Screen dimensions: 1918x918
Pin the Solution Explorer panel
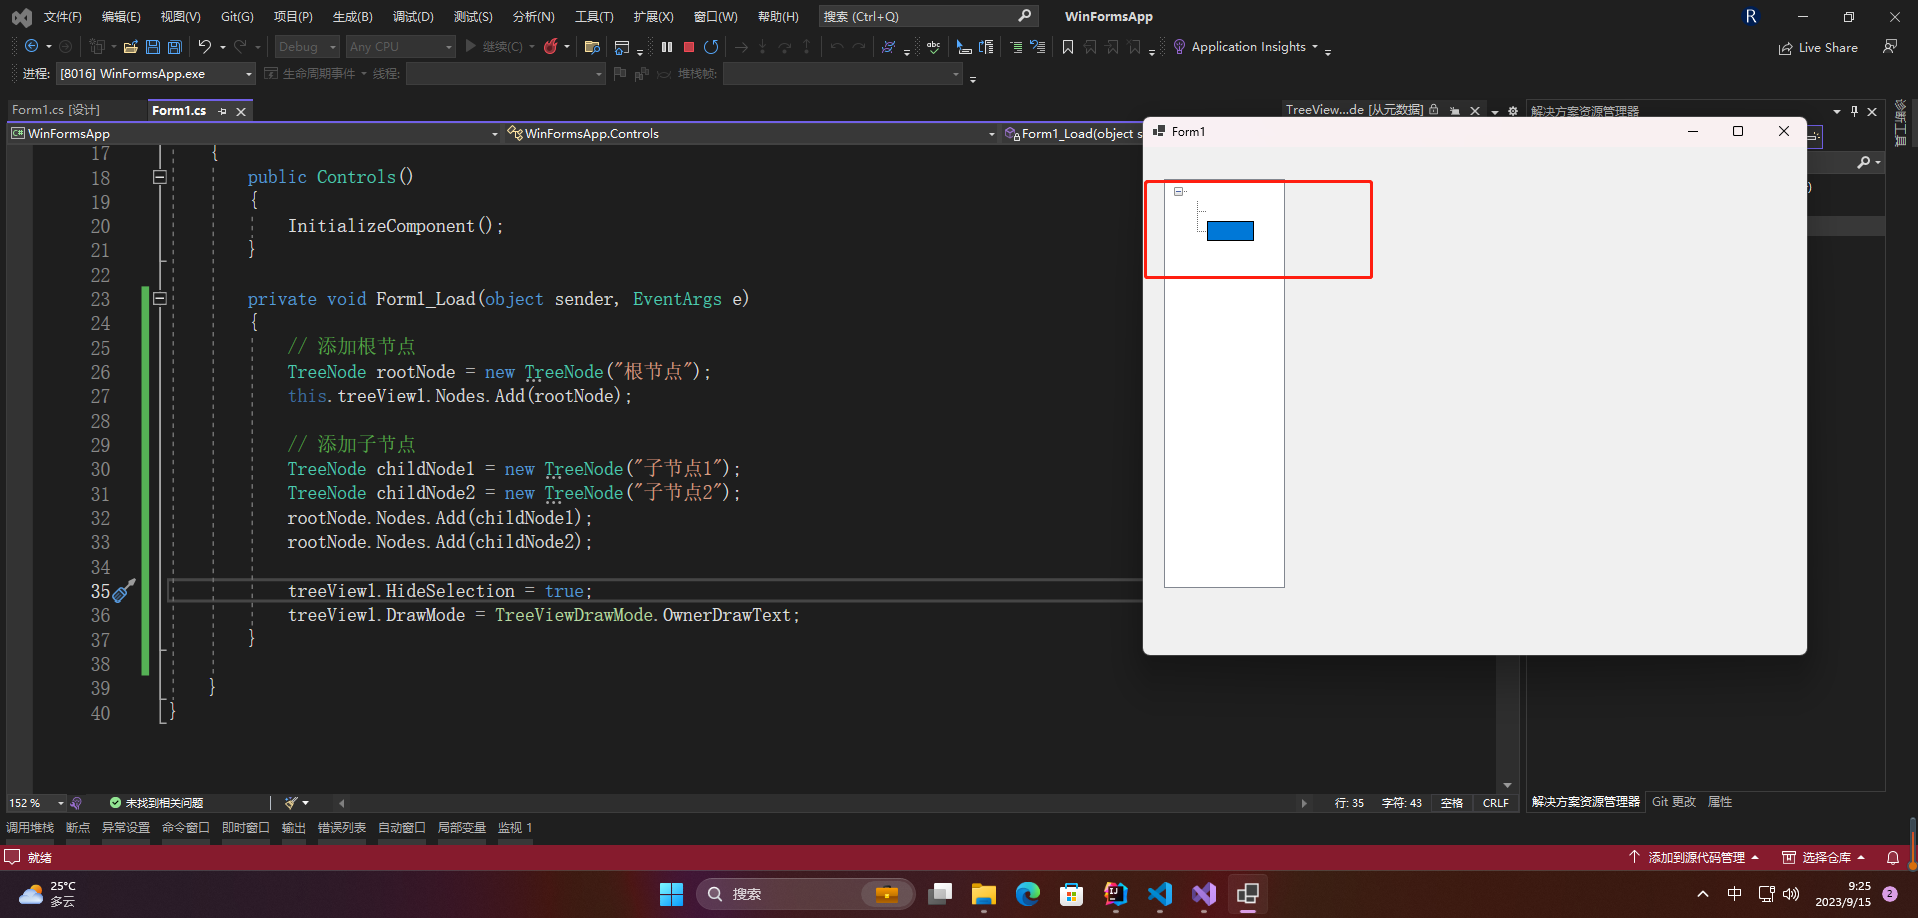click(x=1854, y=111)
